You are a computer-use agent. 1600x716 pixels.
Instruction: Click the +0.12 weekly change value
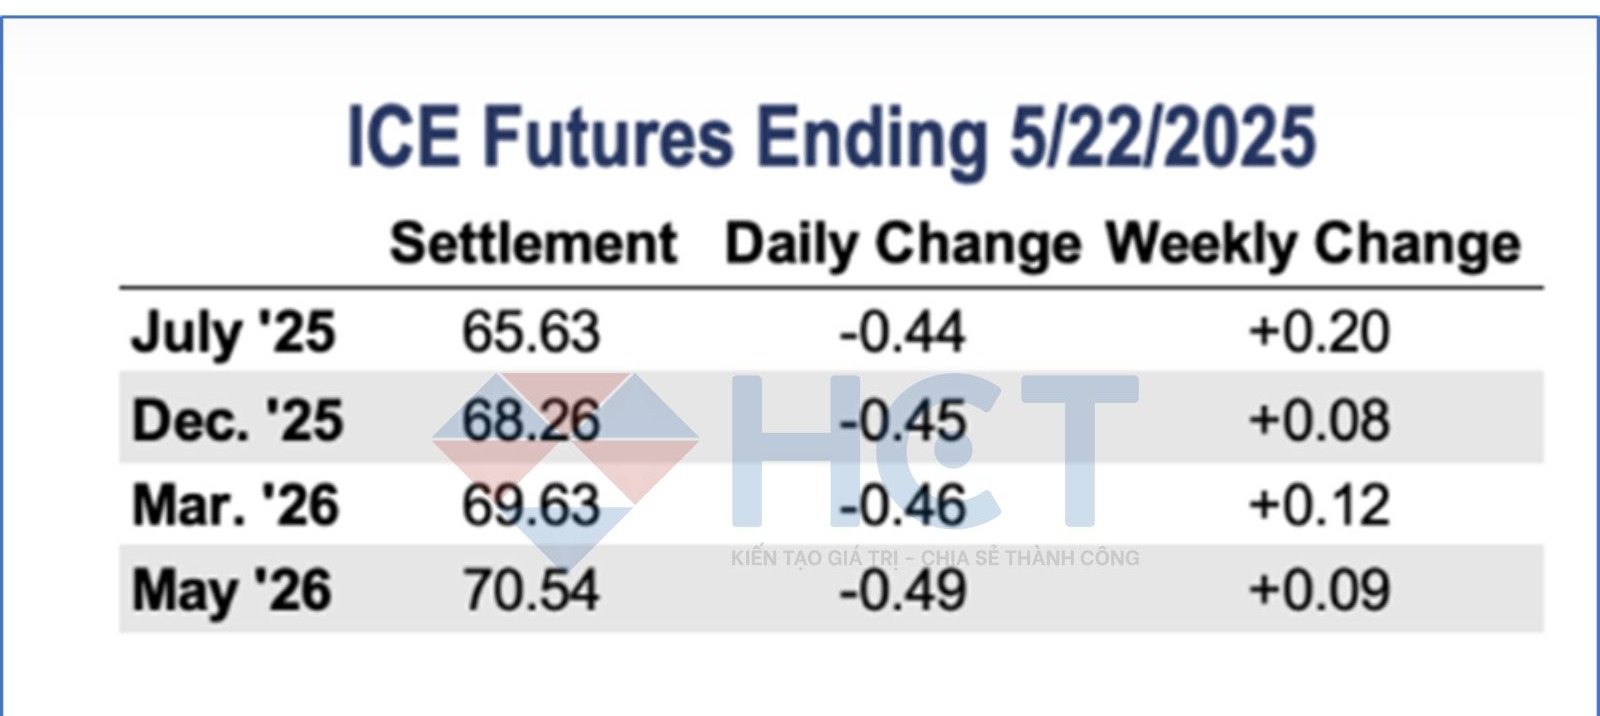click(1319, 505)
